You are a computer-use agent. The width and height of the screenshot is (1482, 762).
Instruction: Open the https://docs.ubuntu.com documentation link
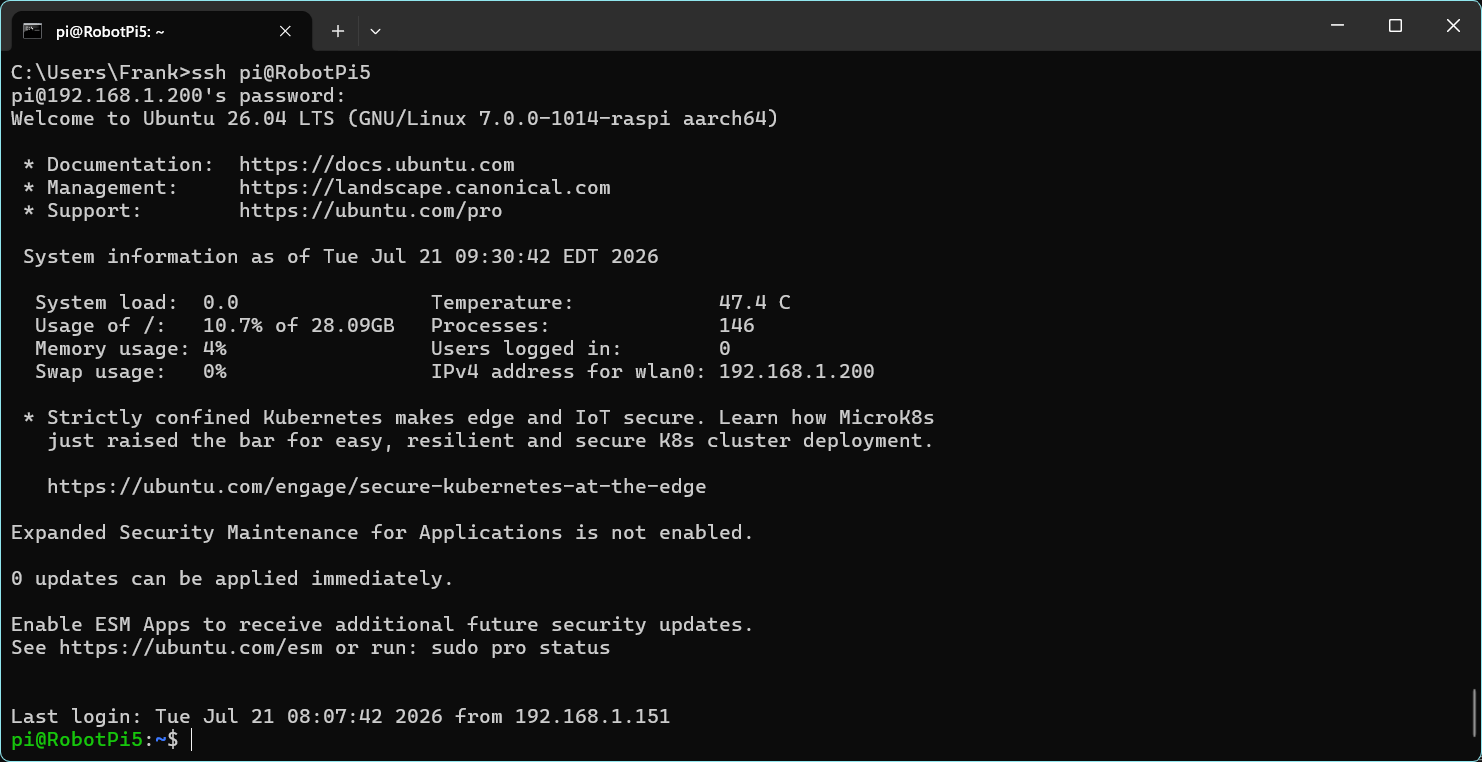tap(377, 164)
